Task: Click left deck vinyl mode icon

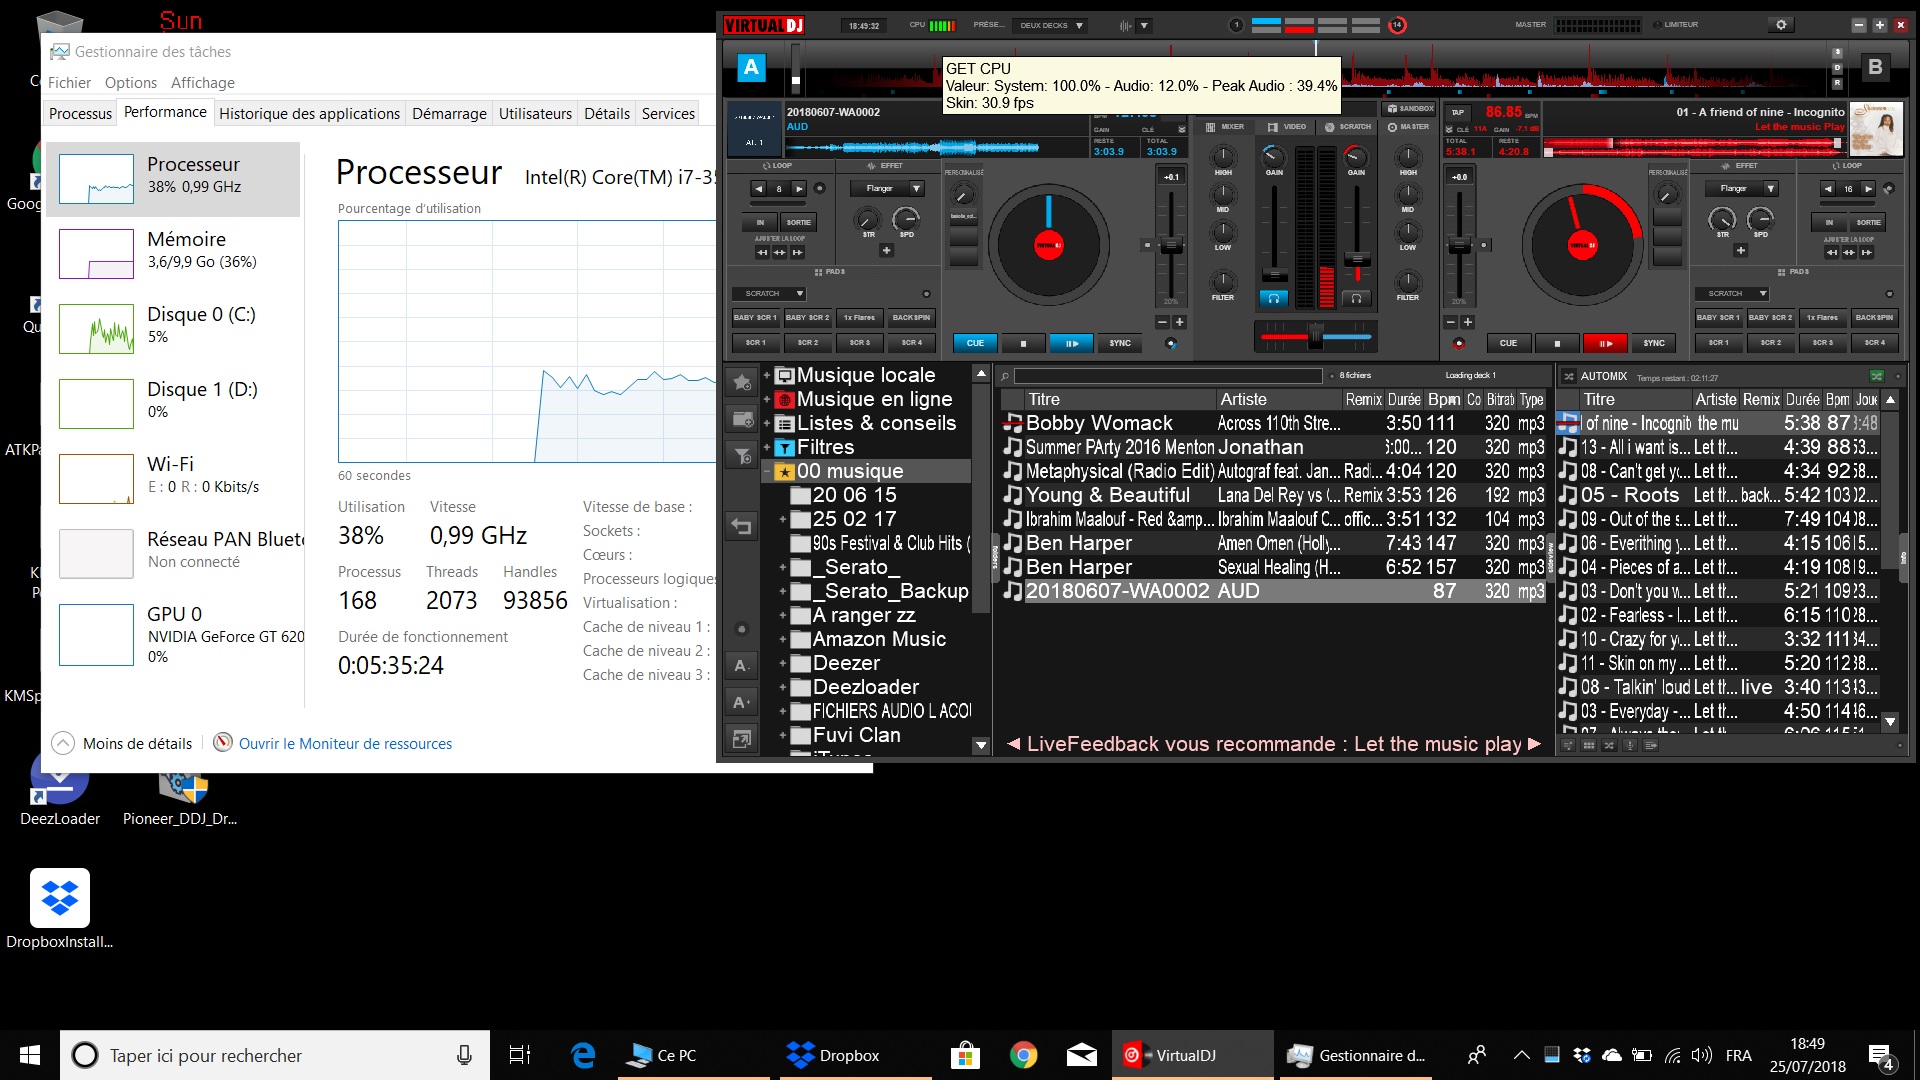Action: coord(1171,343)
